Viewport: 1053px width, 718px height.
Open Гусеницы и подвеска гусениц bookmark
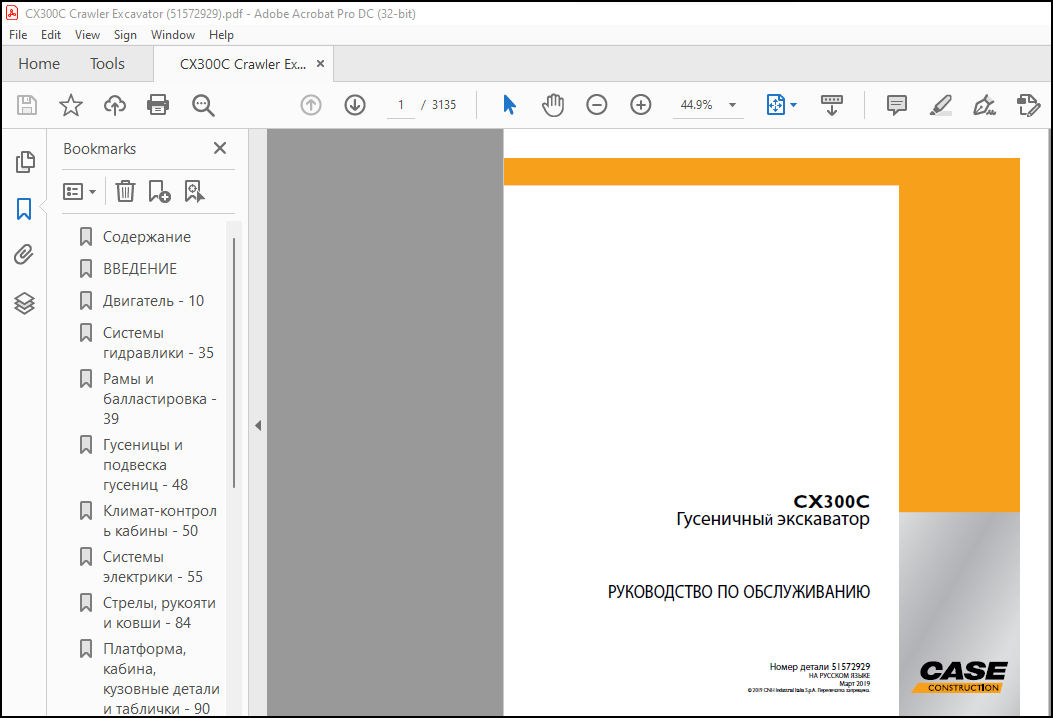146,465
